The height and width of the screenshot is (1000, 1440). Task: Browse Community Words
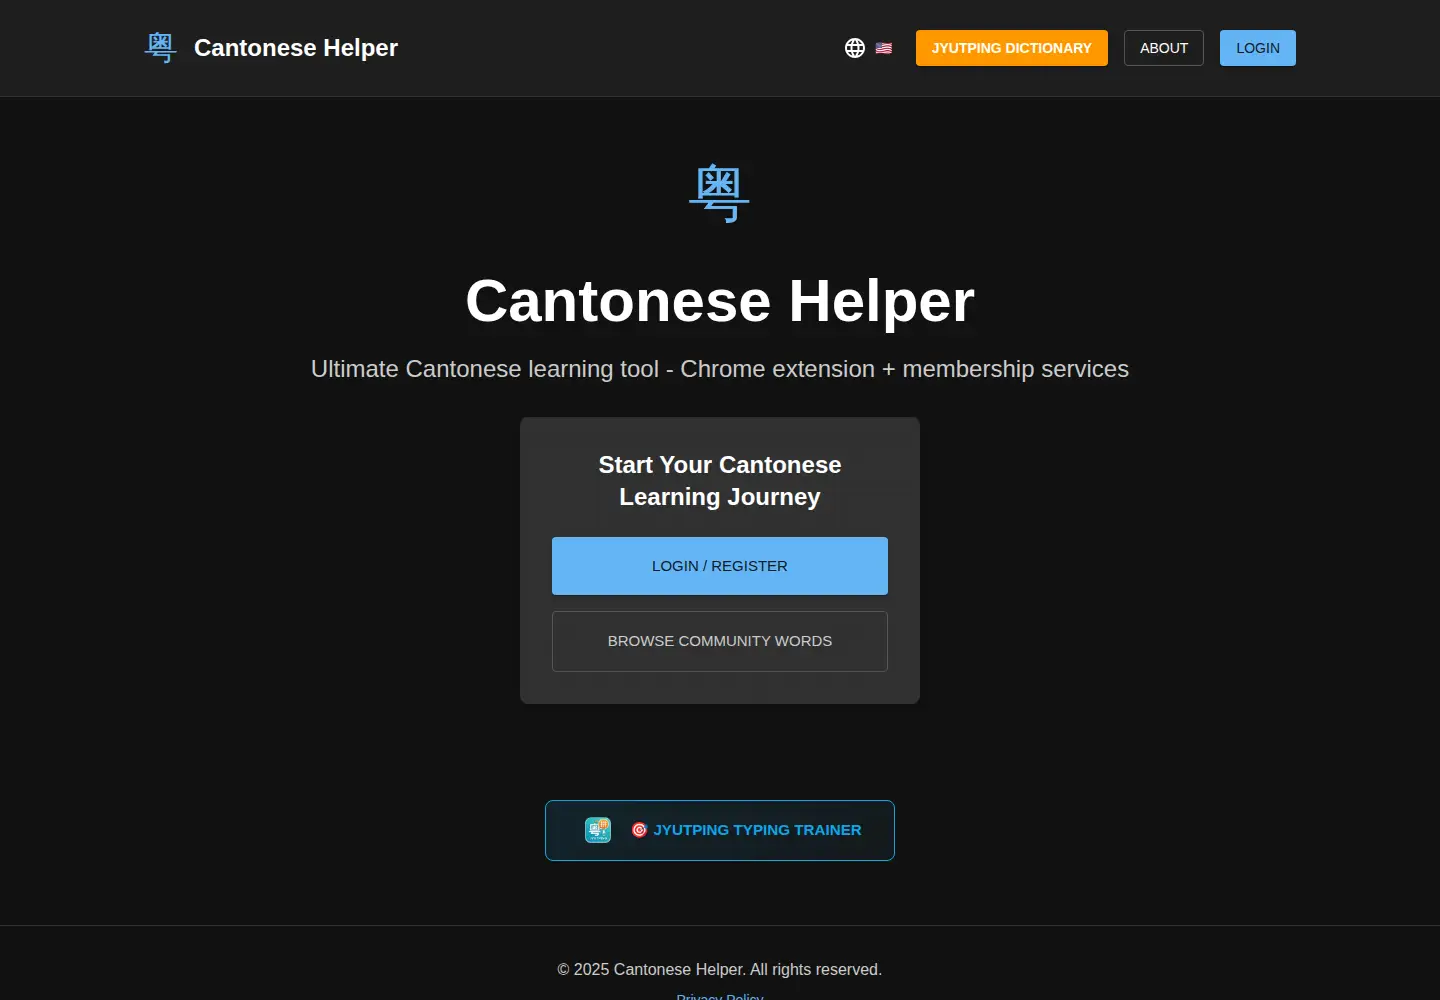click(x=720, y=641)
